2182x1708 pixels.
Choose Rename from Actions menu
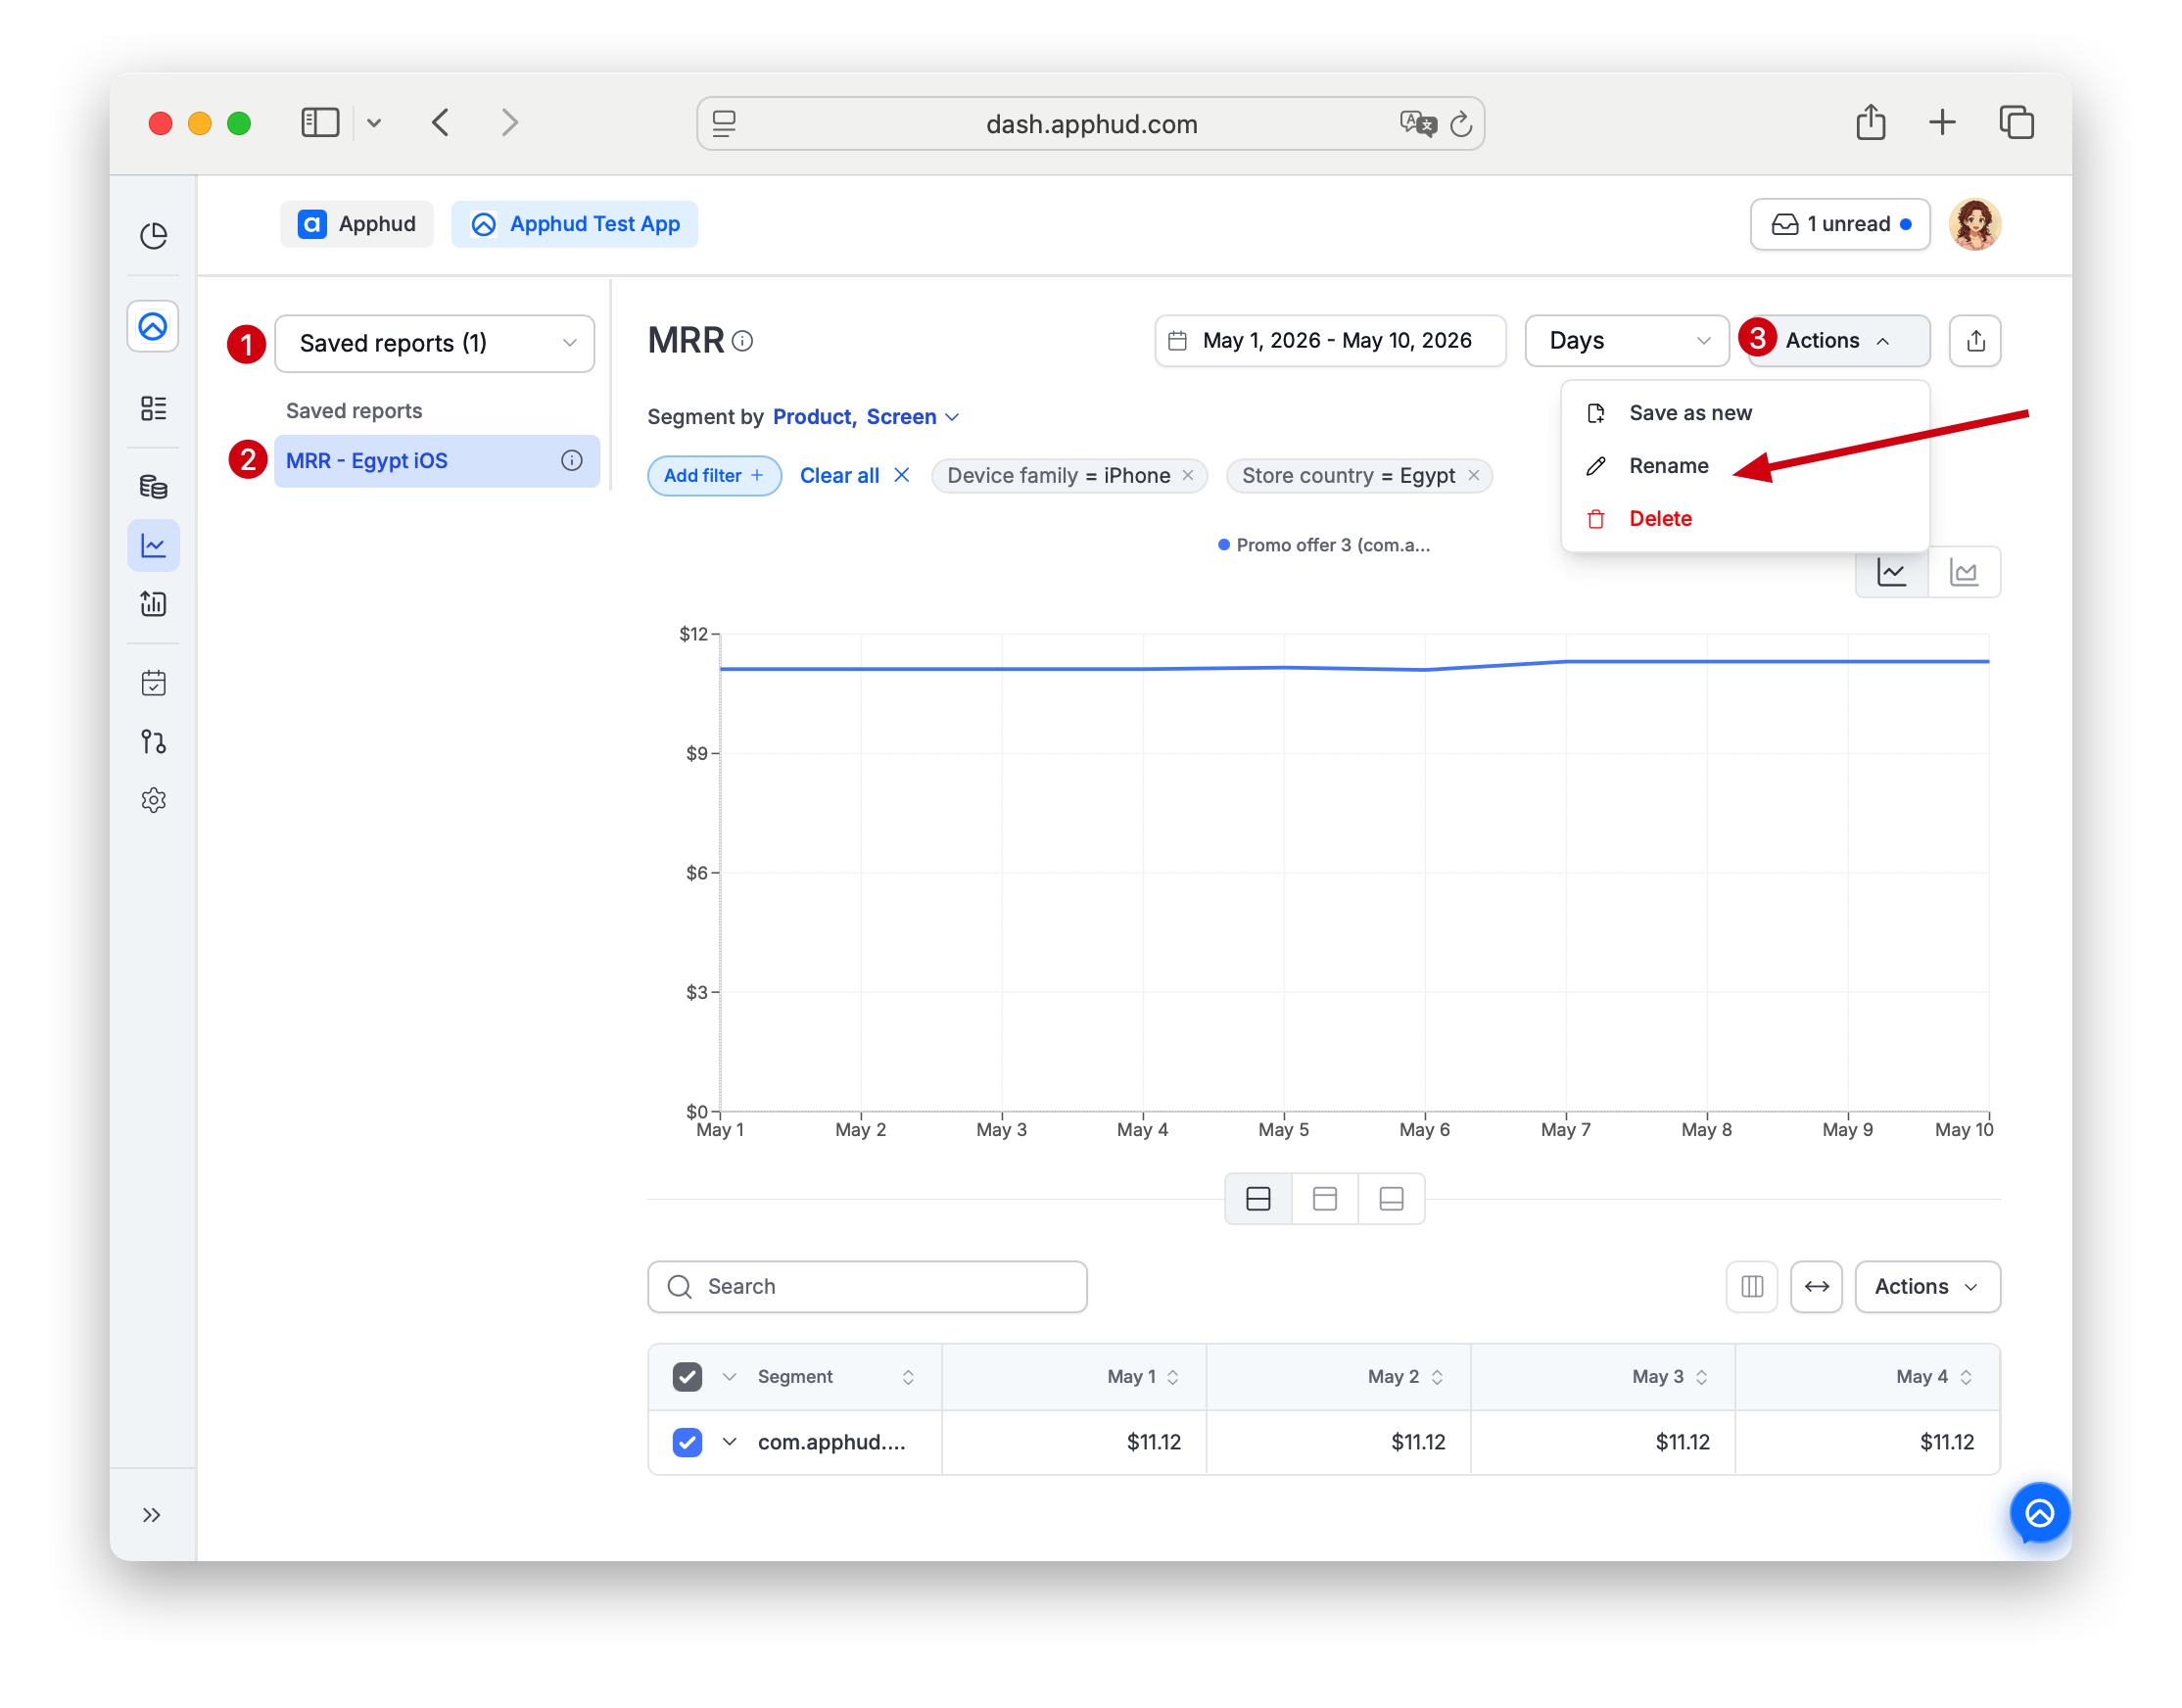pos(1745,466)
